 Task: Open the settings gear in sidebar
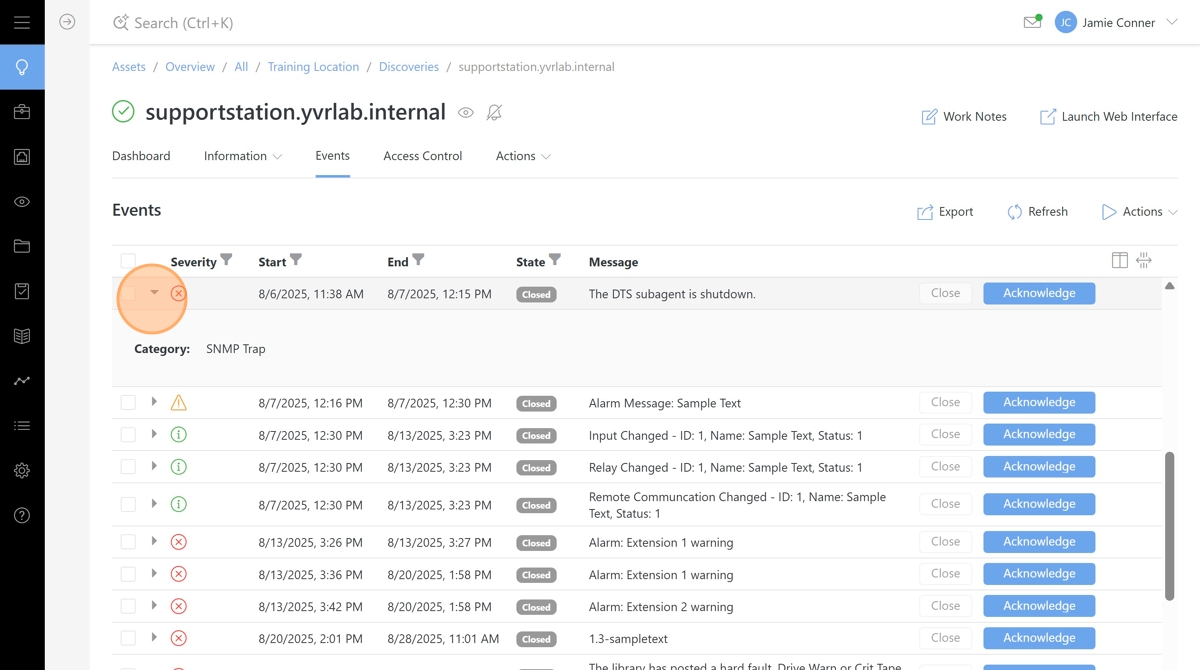(x=22, y=471)
